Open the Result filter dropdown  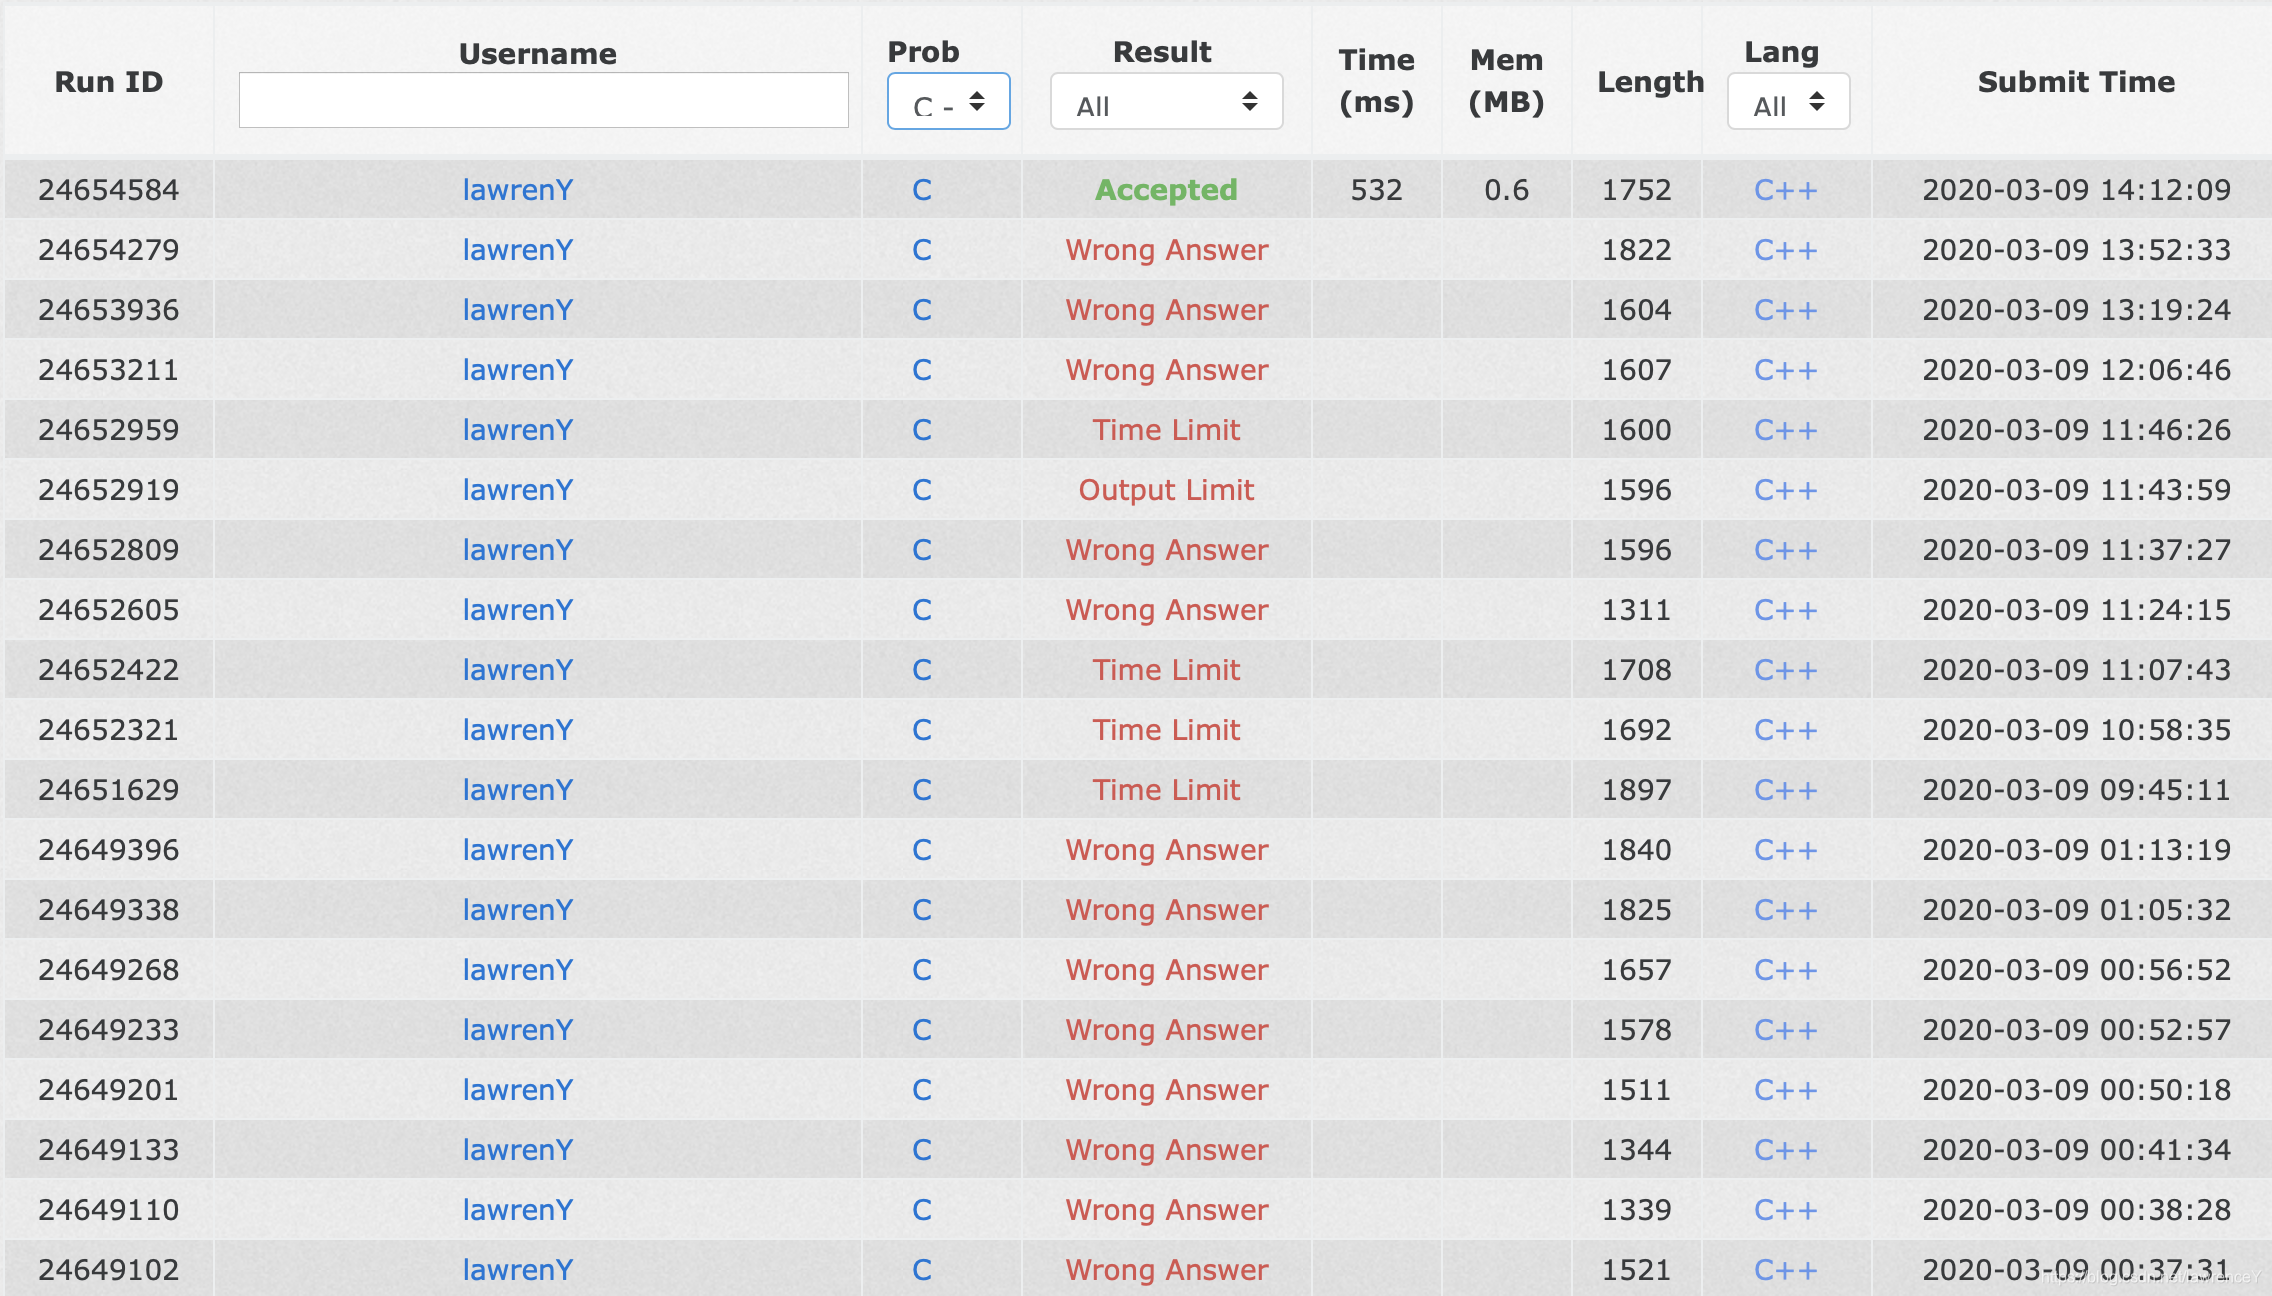[1166, 101]
